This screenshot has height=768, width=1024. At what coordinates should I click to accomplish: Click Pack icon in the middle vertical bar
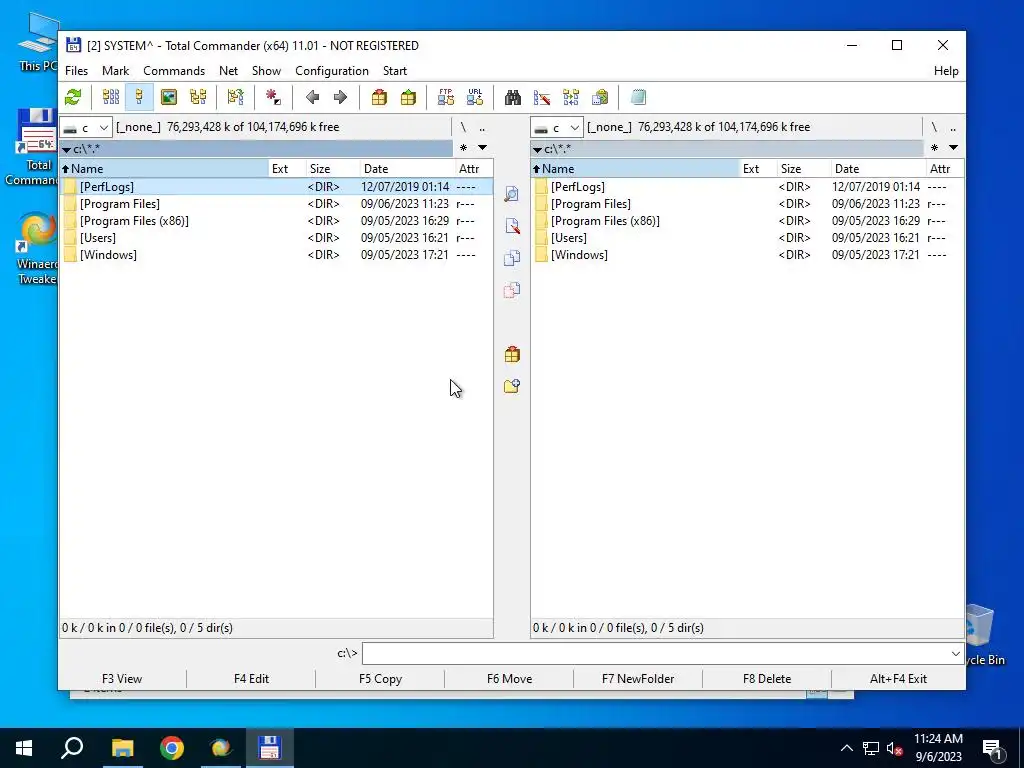click(512, 355)
